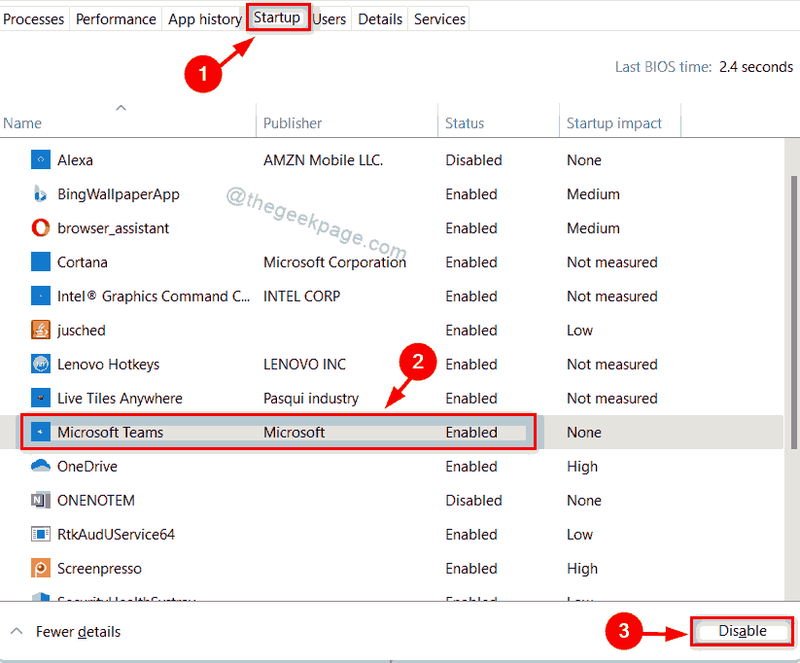
Task: Click publisher Microsoft Corporation
Action: click(x=335, y=262)
